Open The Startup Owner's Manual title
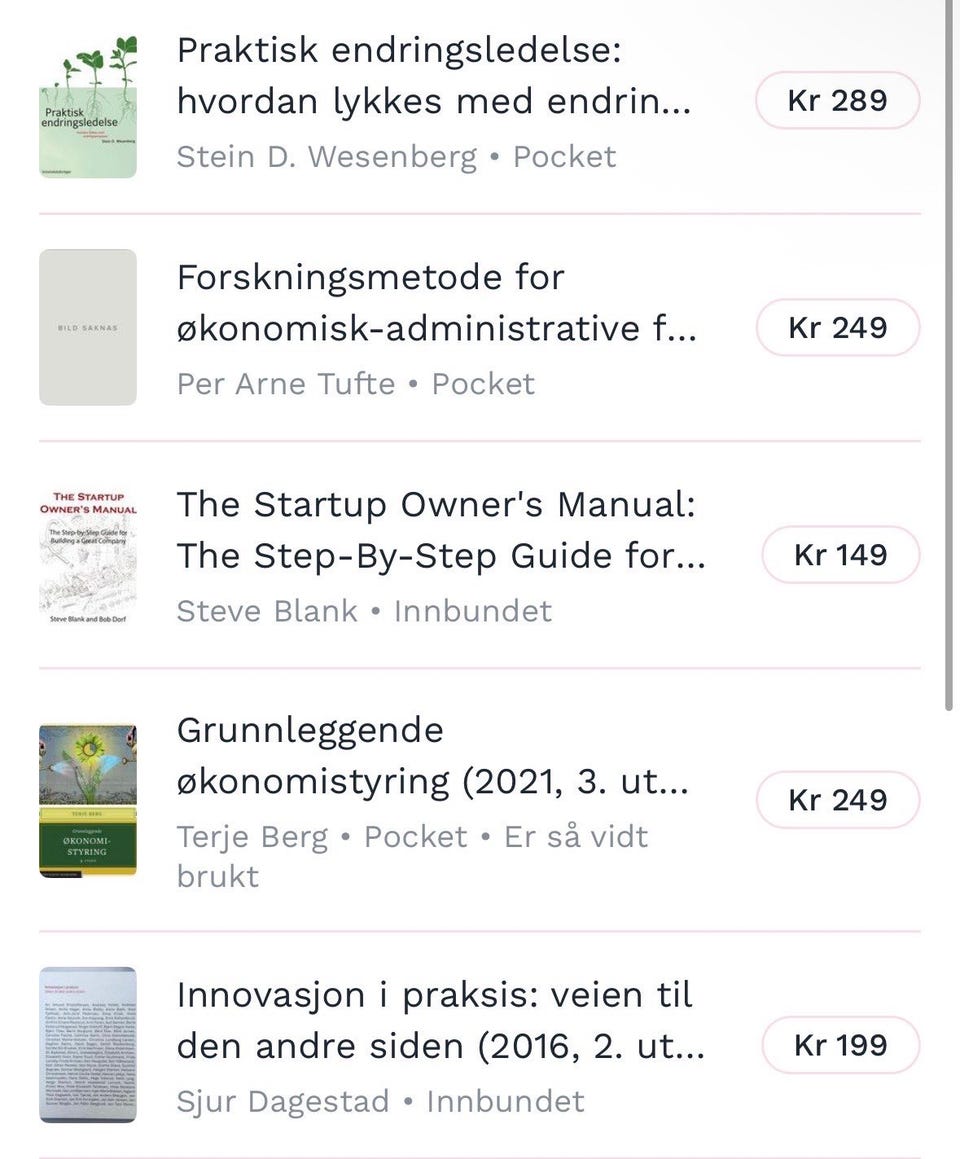 (x=441, y=529)
